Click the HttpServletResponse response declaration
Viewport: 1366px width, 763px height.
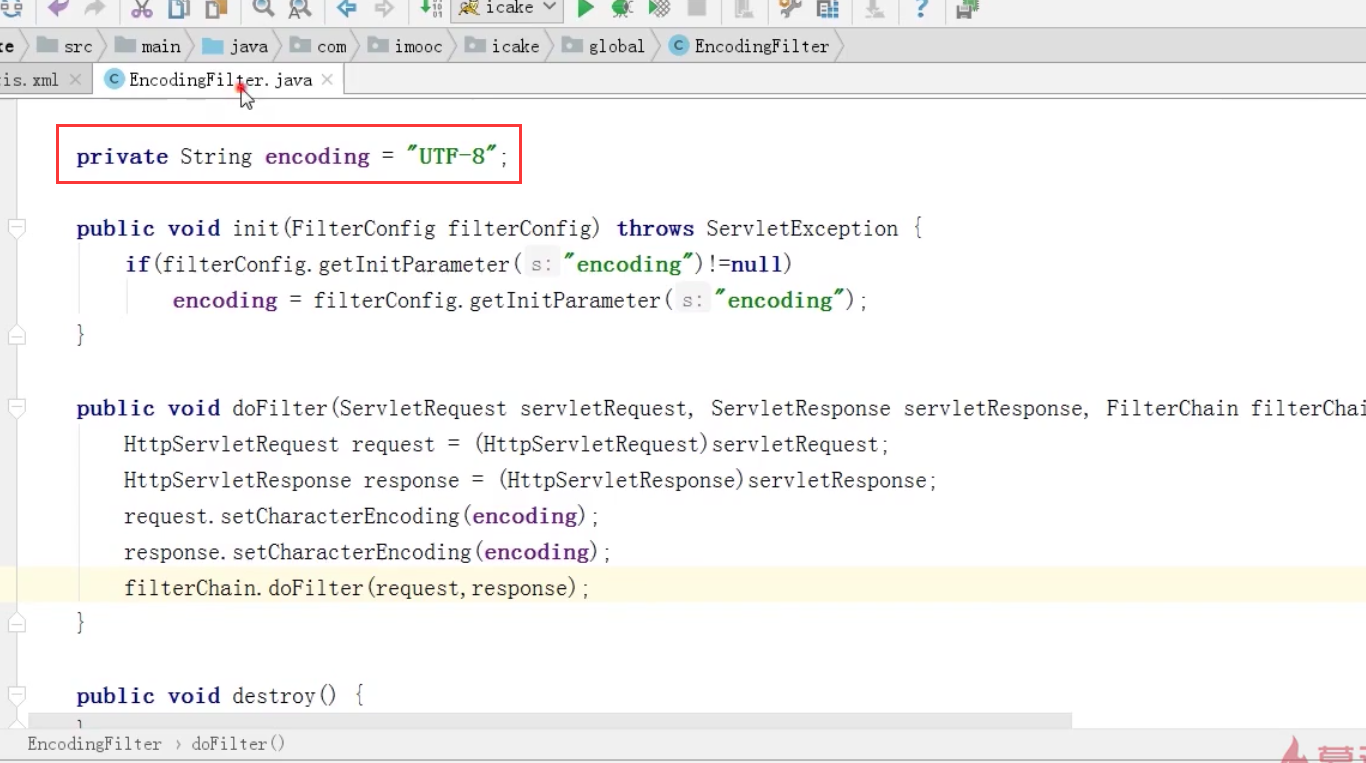point(530,480)
